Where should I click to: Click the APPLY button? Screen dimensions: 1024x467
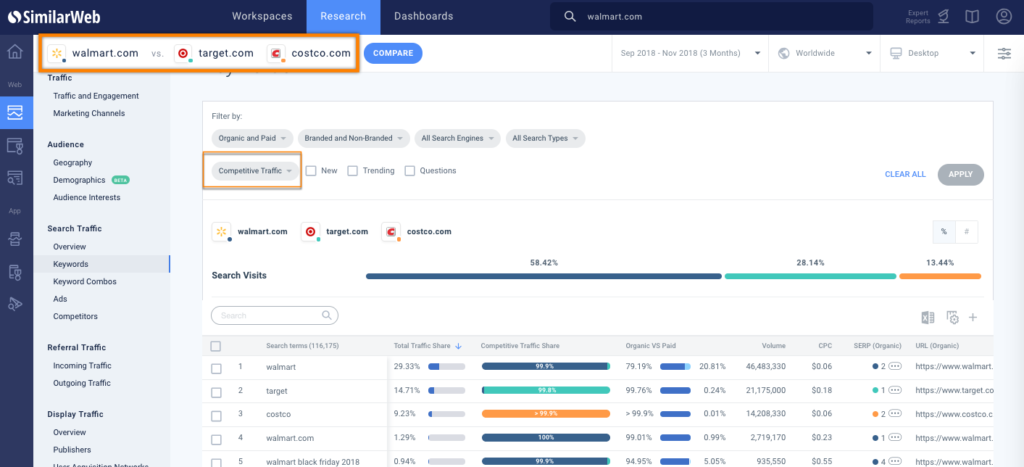tap(961, 174)
